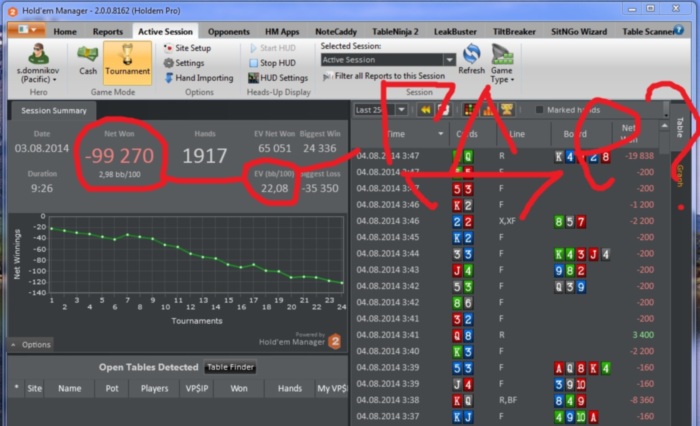
Task: Open the Opponents ribbon tab
Action: (229, 32)
